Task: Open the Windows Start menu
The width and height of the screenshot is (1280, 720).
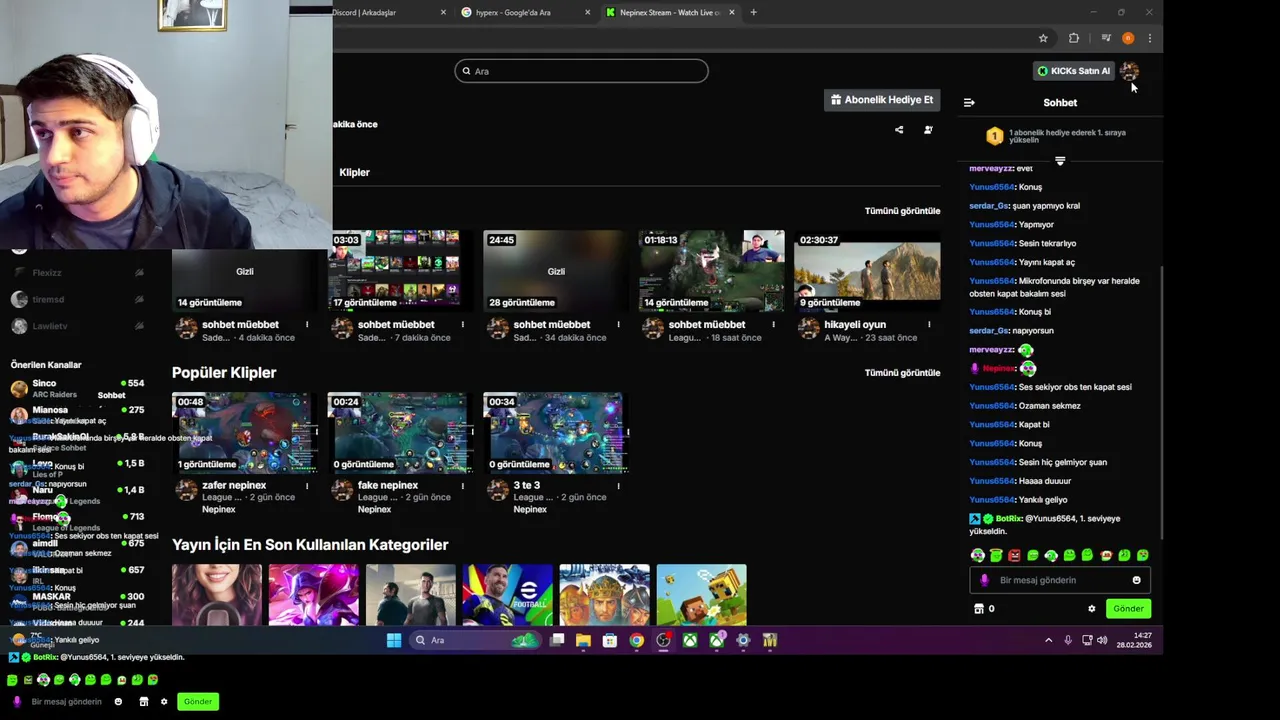Action: pyautogui.click(x=394, y=640)
